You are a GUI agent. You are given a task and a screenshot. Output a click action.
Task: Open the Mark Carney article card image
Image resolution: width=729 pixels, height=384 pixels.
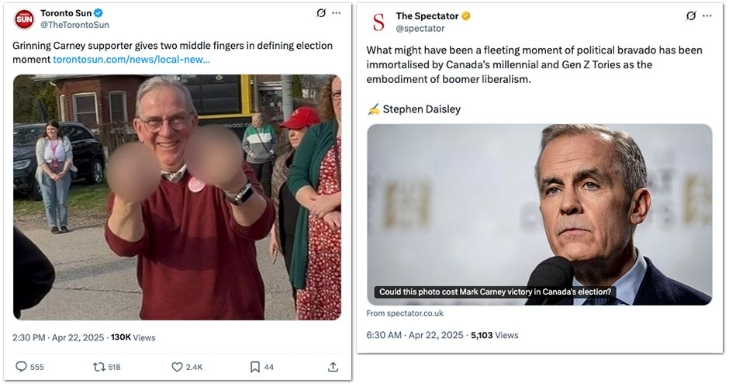(539, 214)
